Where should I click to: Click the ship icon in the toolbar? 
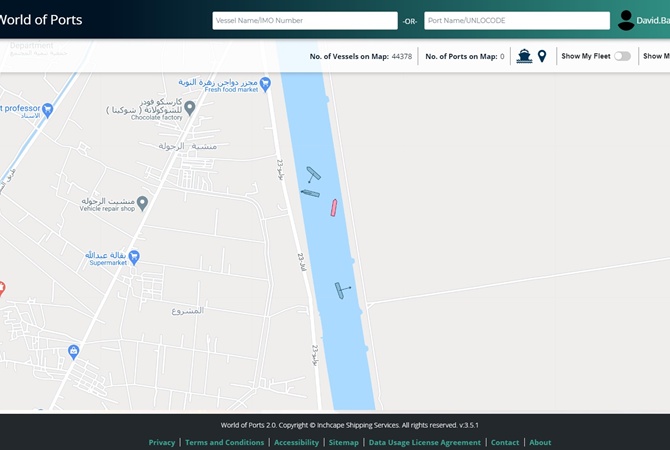524,56
